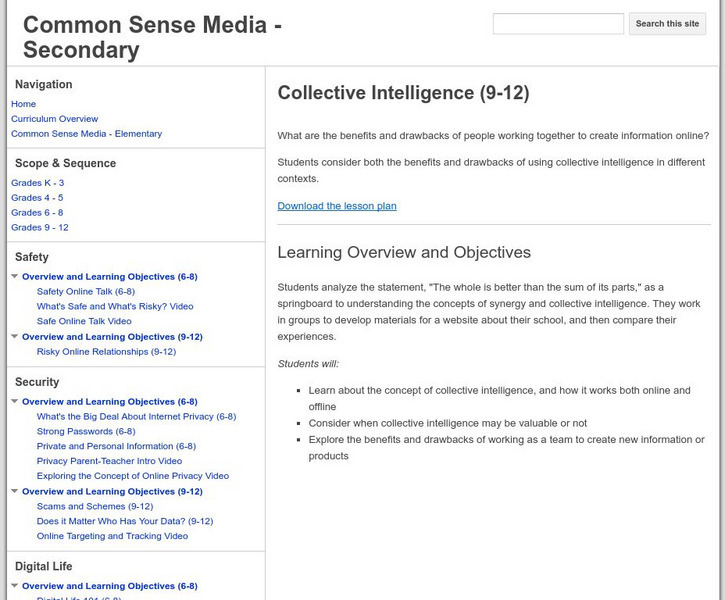725x600 pixels.
Task: Open Online Targeting and Tracking Video
Action: pos(112,537)
